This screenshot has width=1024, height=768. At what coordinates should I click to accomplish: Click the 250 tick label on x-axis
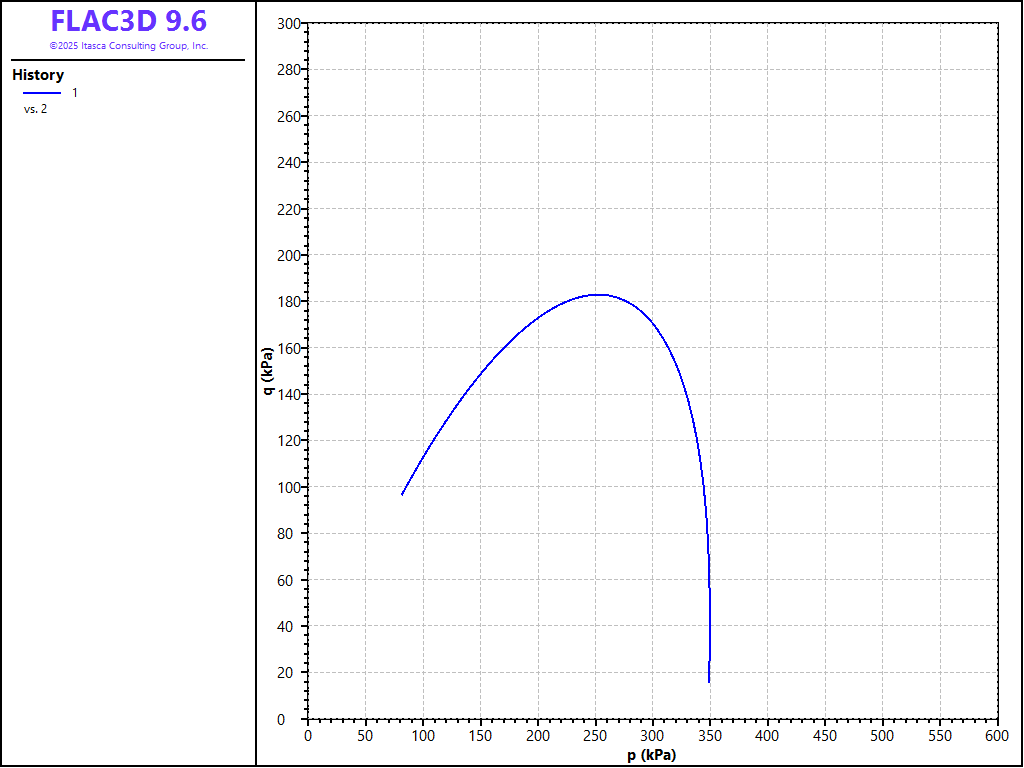pyautogui.click(x=595, y=735)
